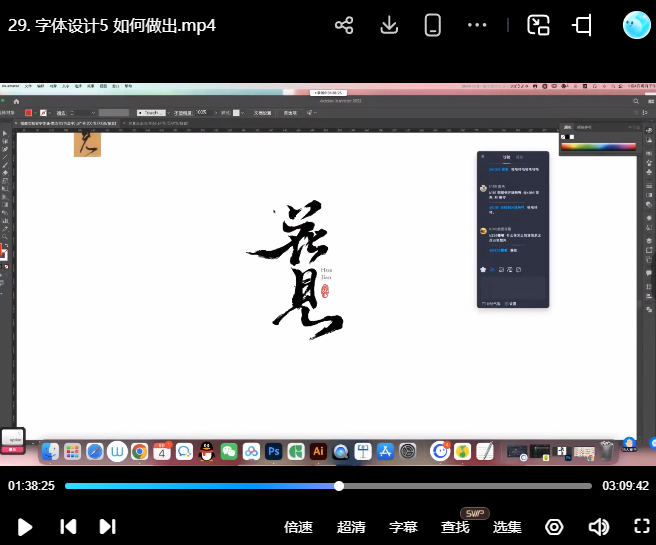The width and height of the screenshot is (656, 545).
Task: Click the crop window icon in top bar
Action: tap(583, 26)
